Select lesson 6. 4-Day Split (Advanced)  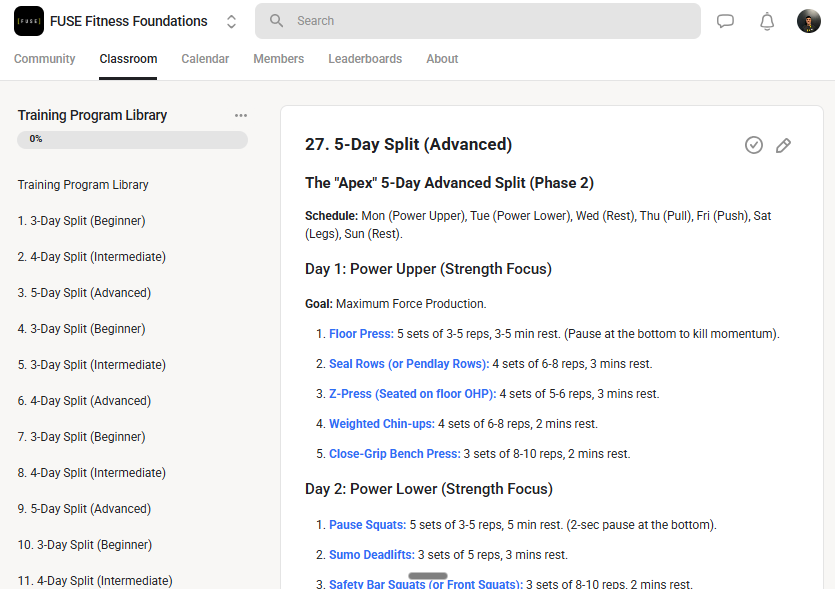tap(84, 401)
